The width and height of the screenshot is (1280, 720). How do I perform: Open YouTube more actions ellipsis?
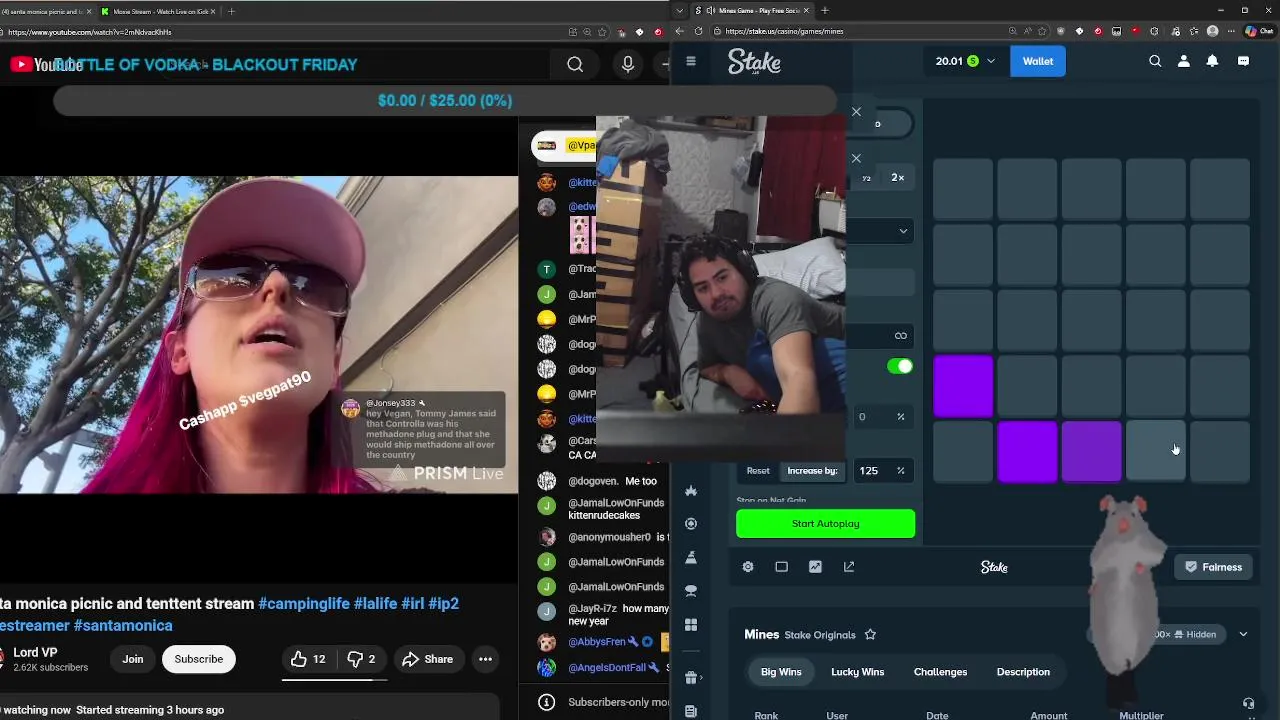tap(485, 659)
